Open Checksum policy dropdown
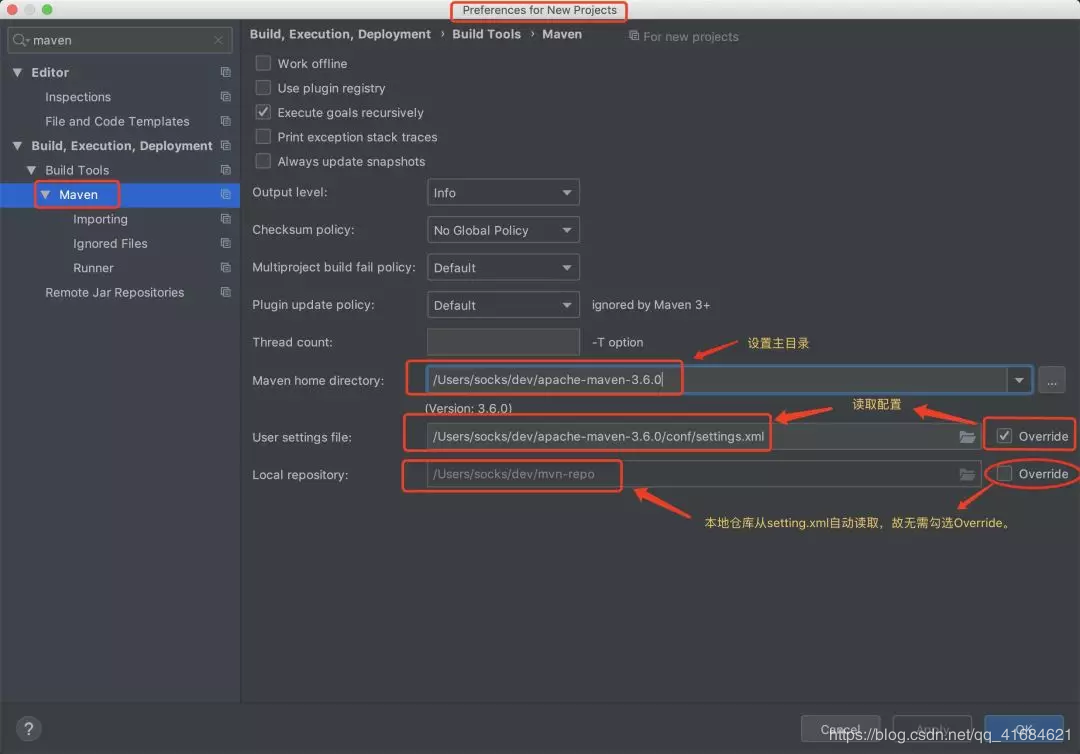The height and width of the screenshot is (754, 1080). [503, 230]
